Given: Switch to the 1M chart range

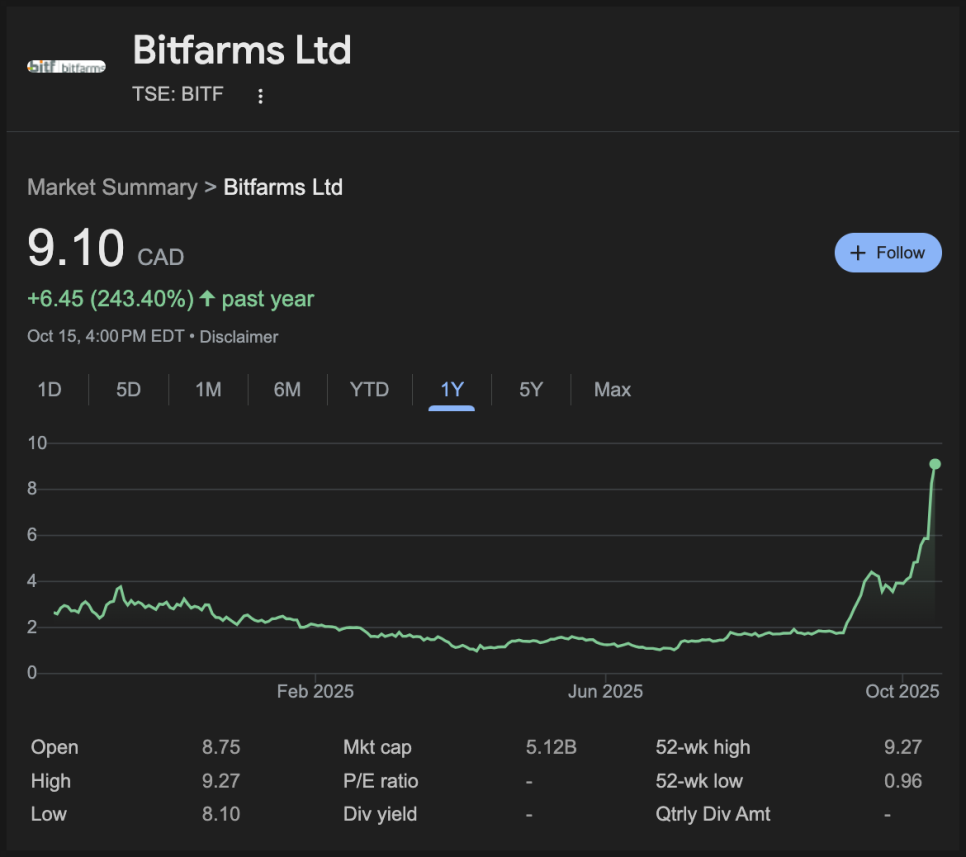Looking at the screenshot, I should [x=208, y=390].
